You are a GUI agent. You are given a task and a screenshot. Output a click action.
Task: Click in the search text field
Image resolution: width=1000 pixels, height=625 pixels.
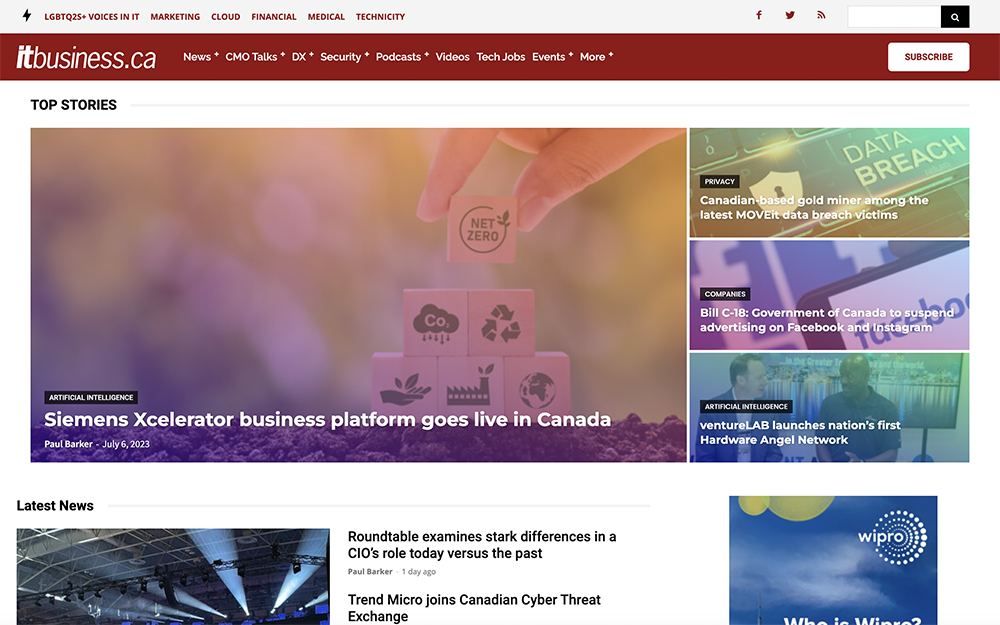pyautogui.click(x=894, y=17)
